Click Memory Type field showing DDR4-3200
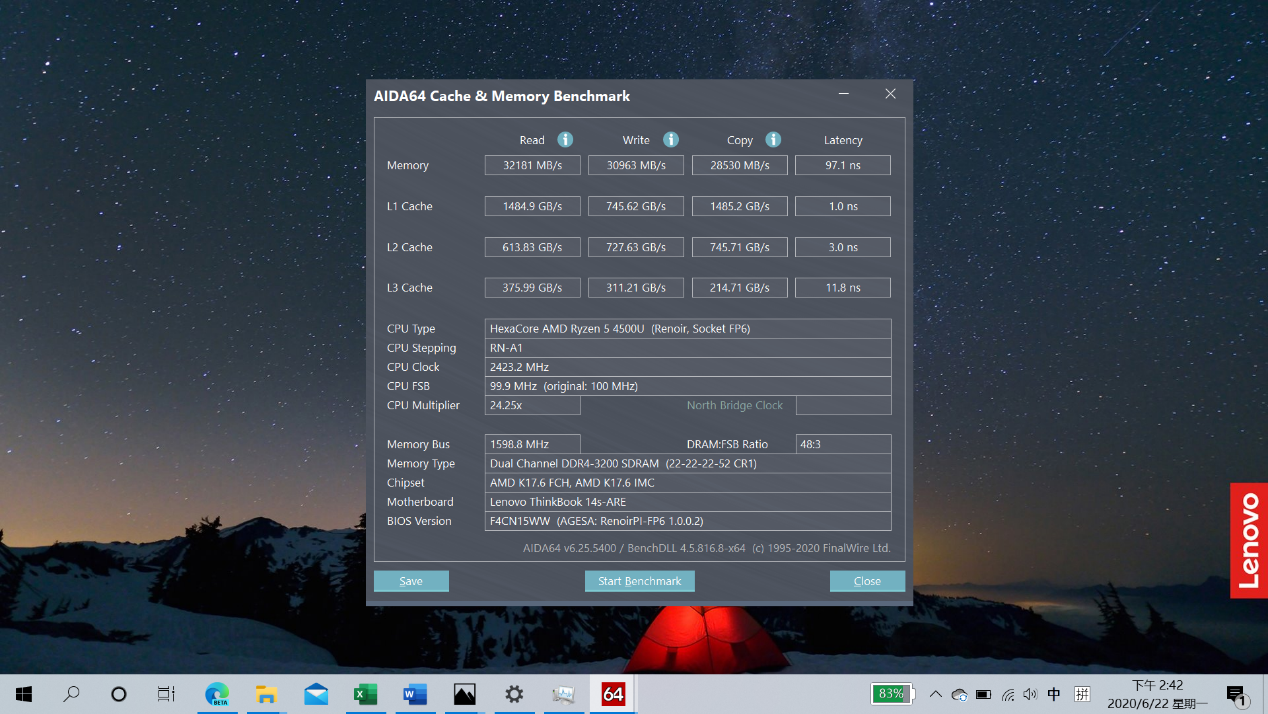This screenshot has height=714, width=1268. (688, 464)
